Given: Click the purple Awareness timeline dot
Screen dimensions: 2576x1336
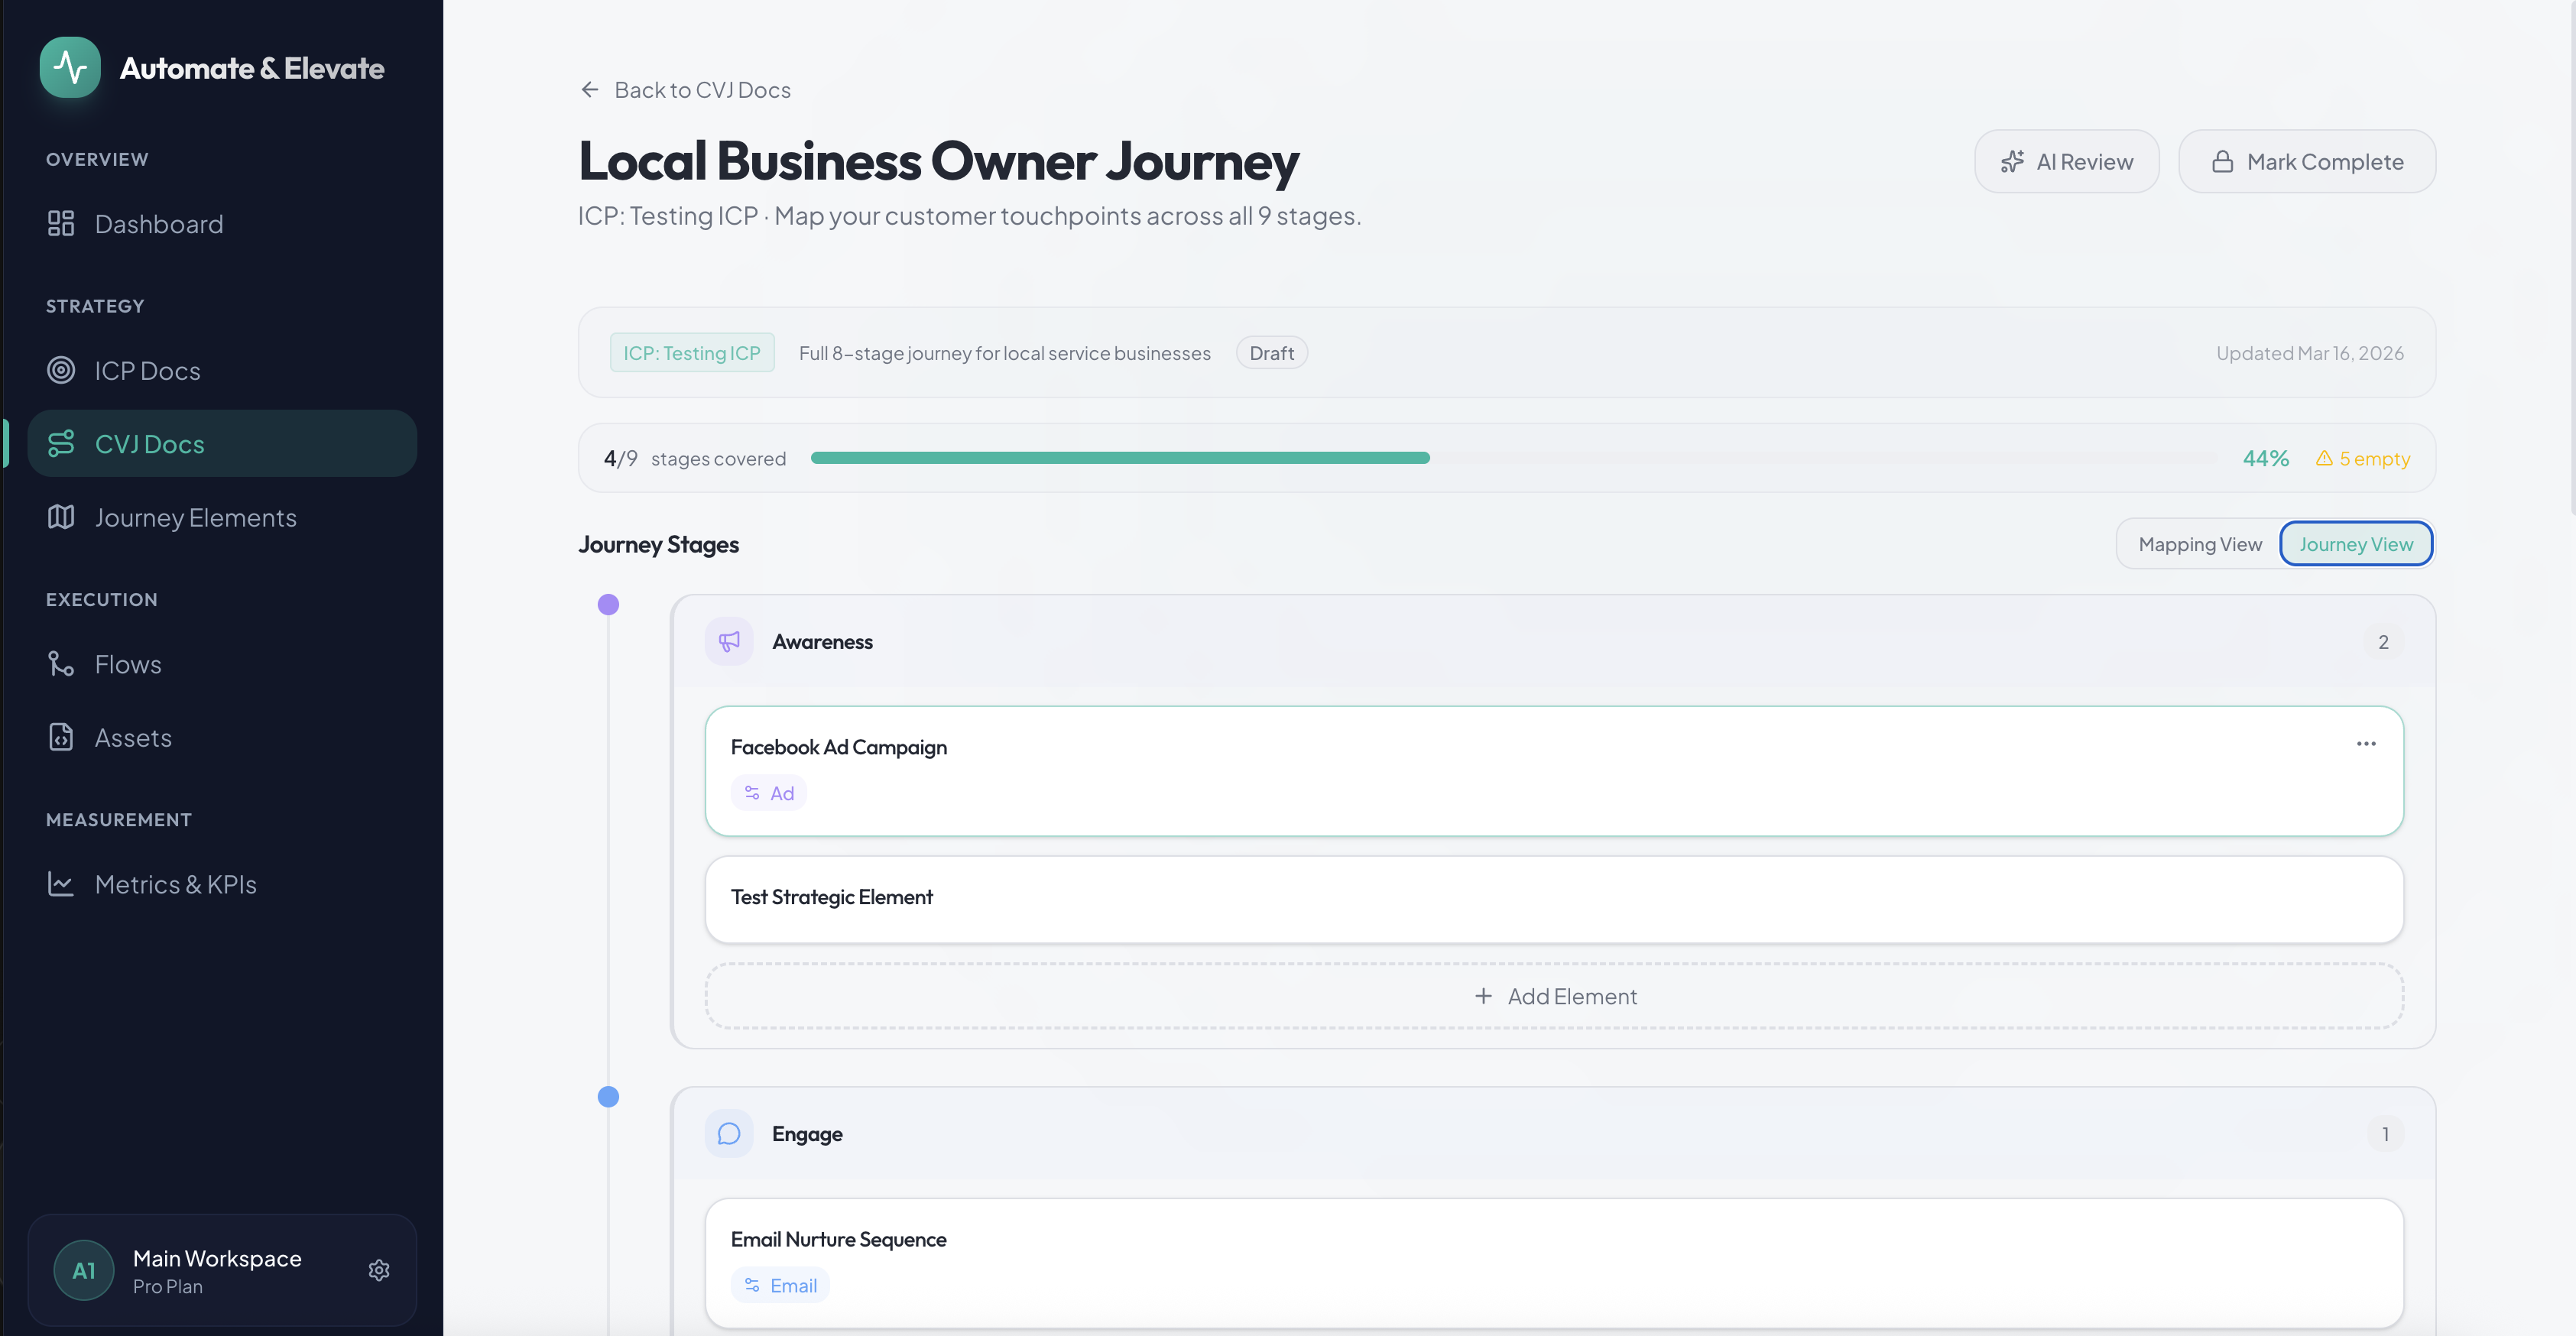Looking at the screenshot, I should (608, 604).
